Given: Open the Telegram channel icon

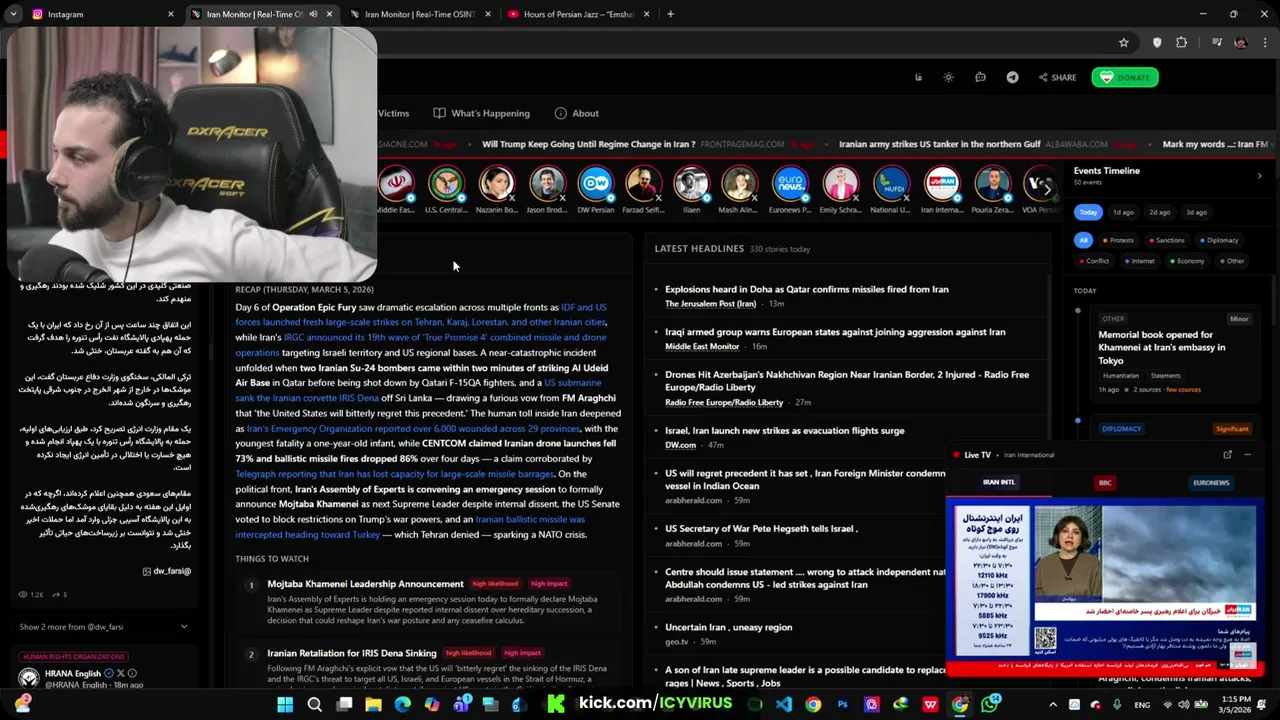Looking at the screenshot, I should point(1012,78).
